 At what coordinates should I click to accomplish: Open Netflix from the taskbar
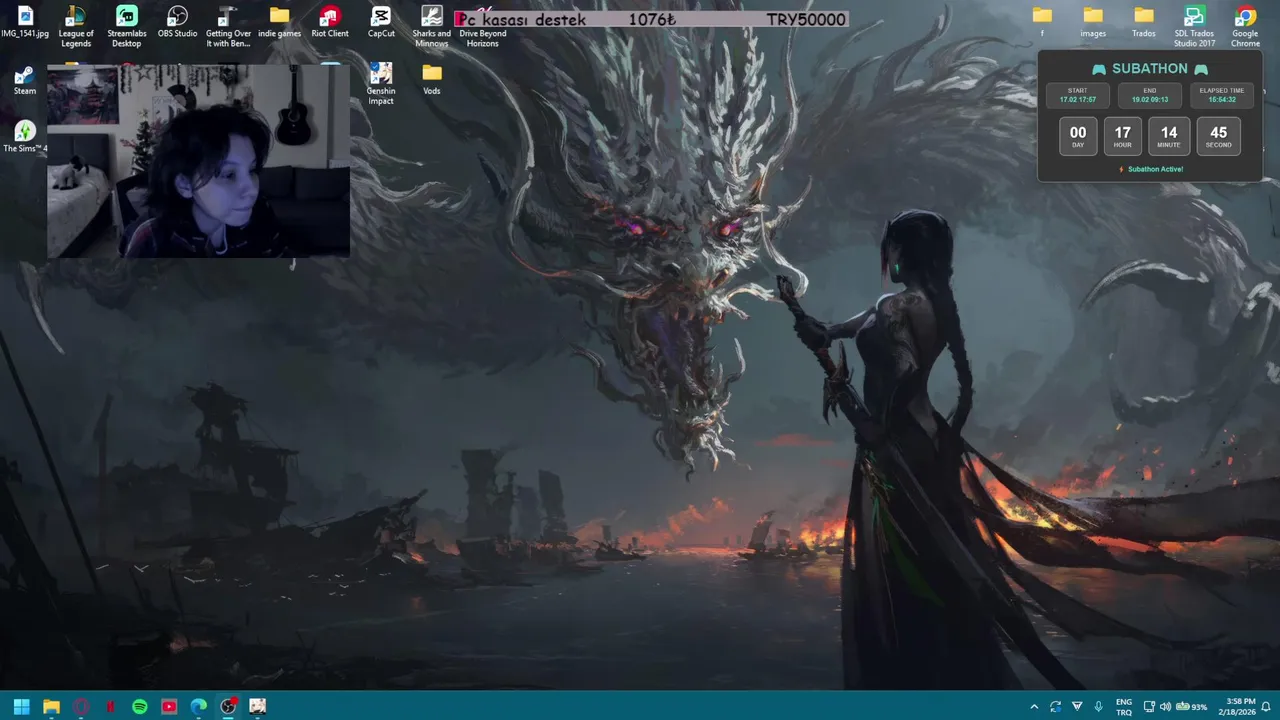pos(110,706)
